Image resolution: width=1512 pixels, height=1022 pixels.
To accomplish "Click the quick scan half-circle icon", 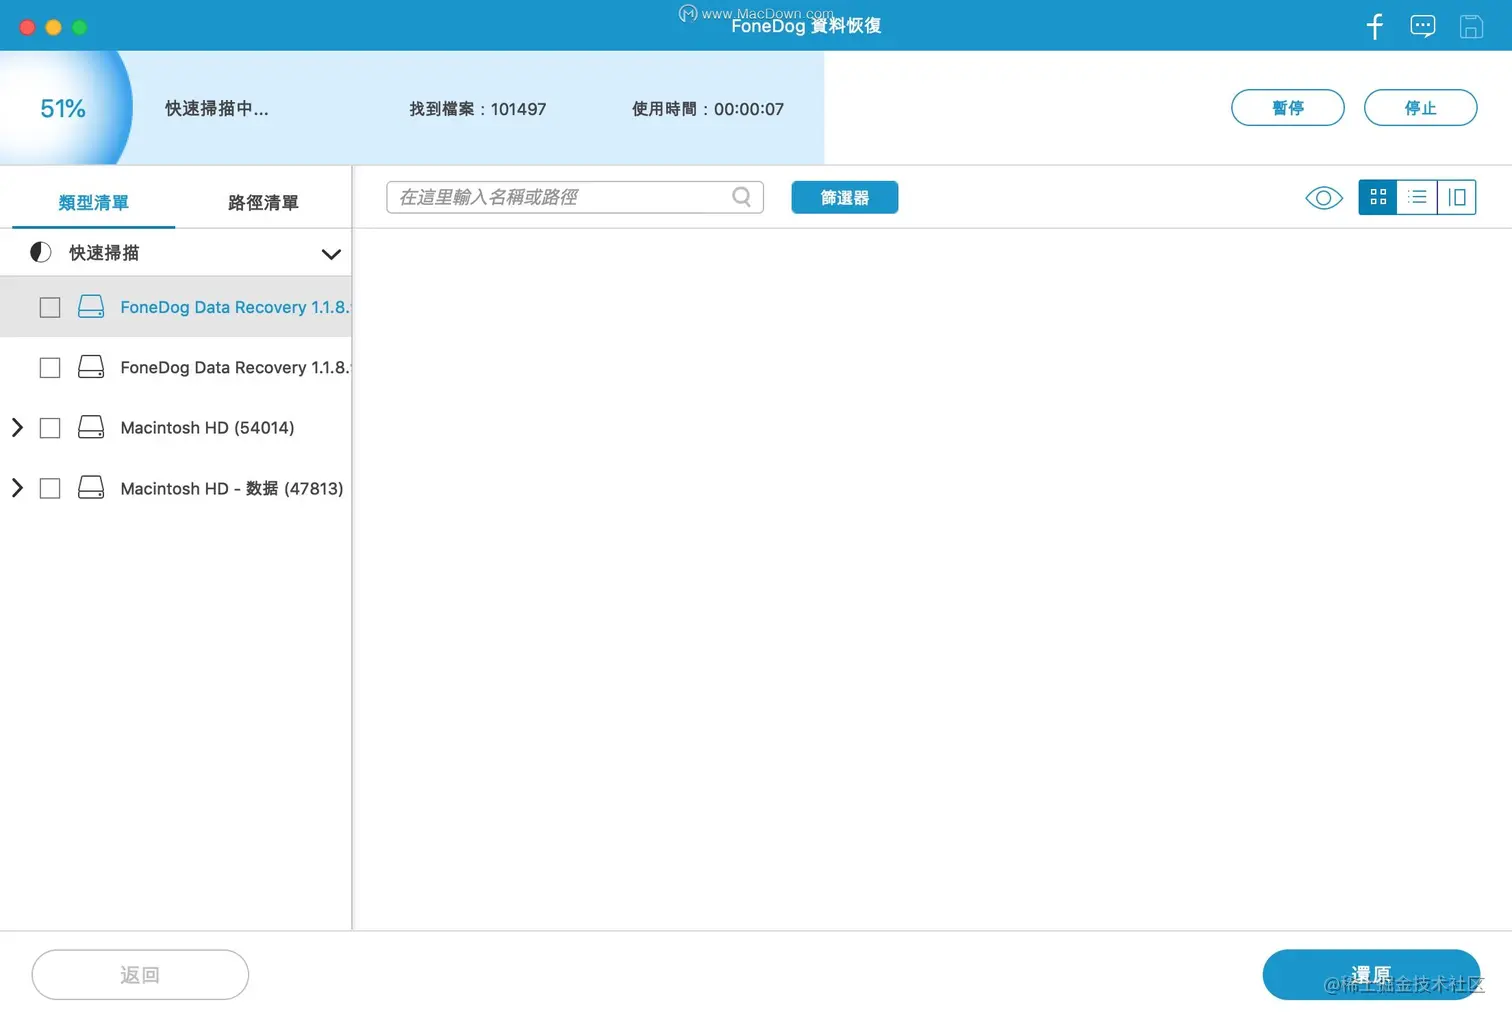I will pyautogui.click(x=41, y=253).
